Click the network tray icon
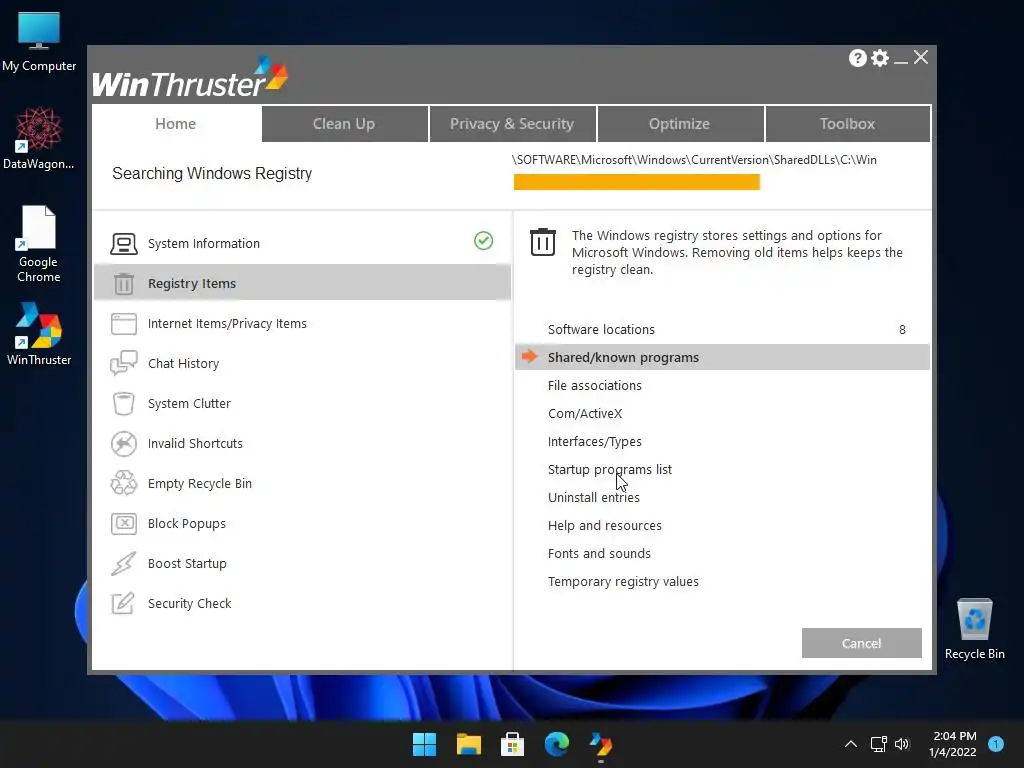The height and width of the screenshot is (768, 1024). (878, 744)
